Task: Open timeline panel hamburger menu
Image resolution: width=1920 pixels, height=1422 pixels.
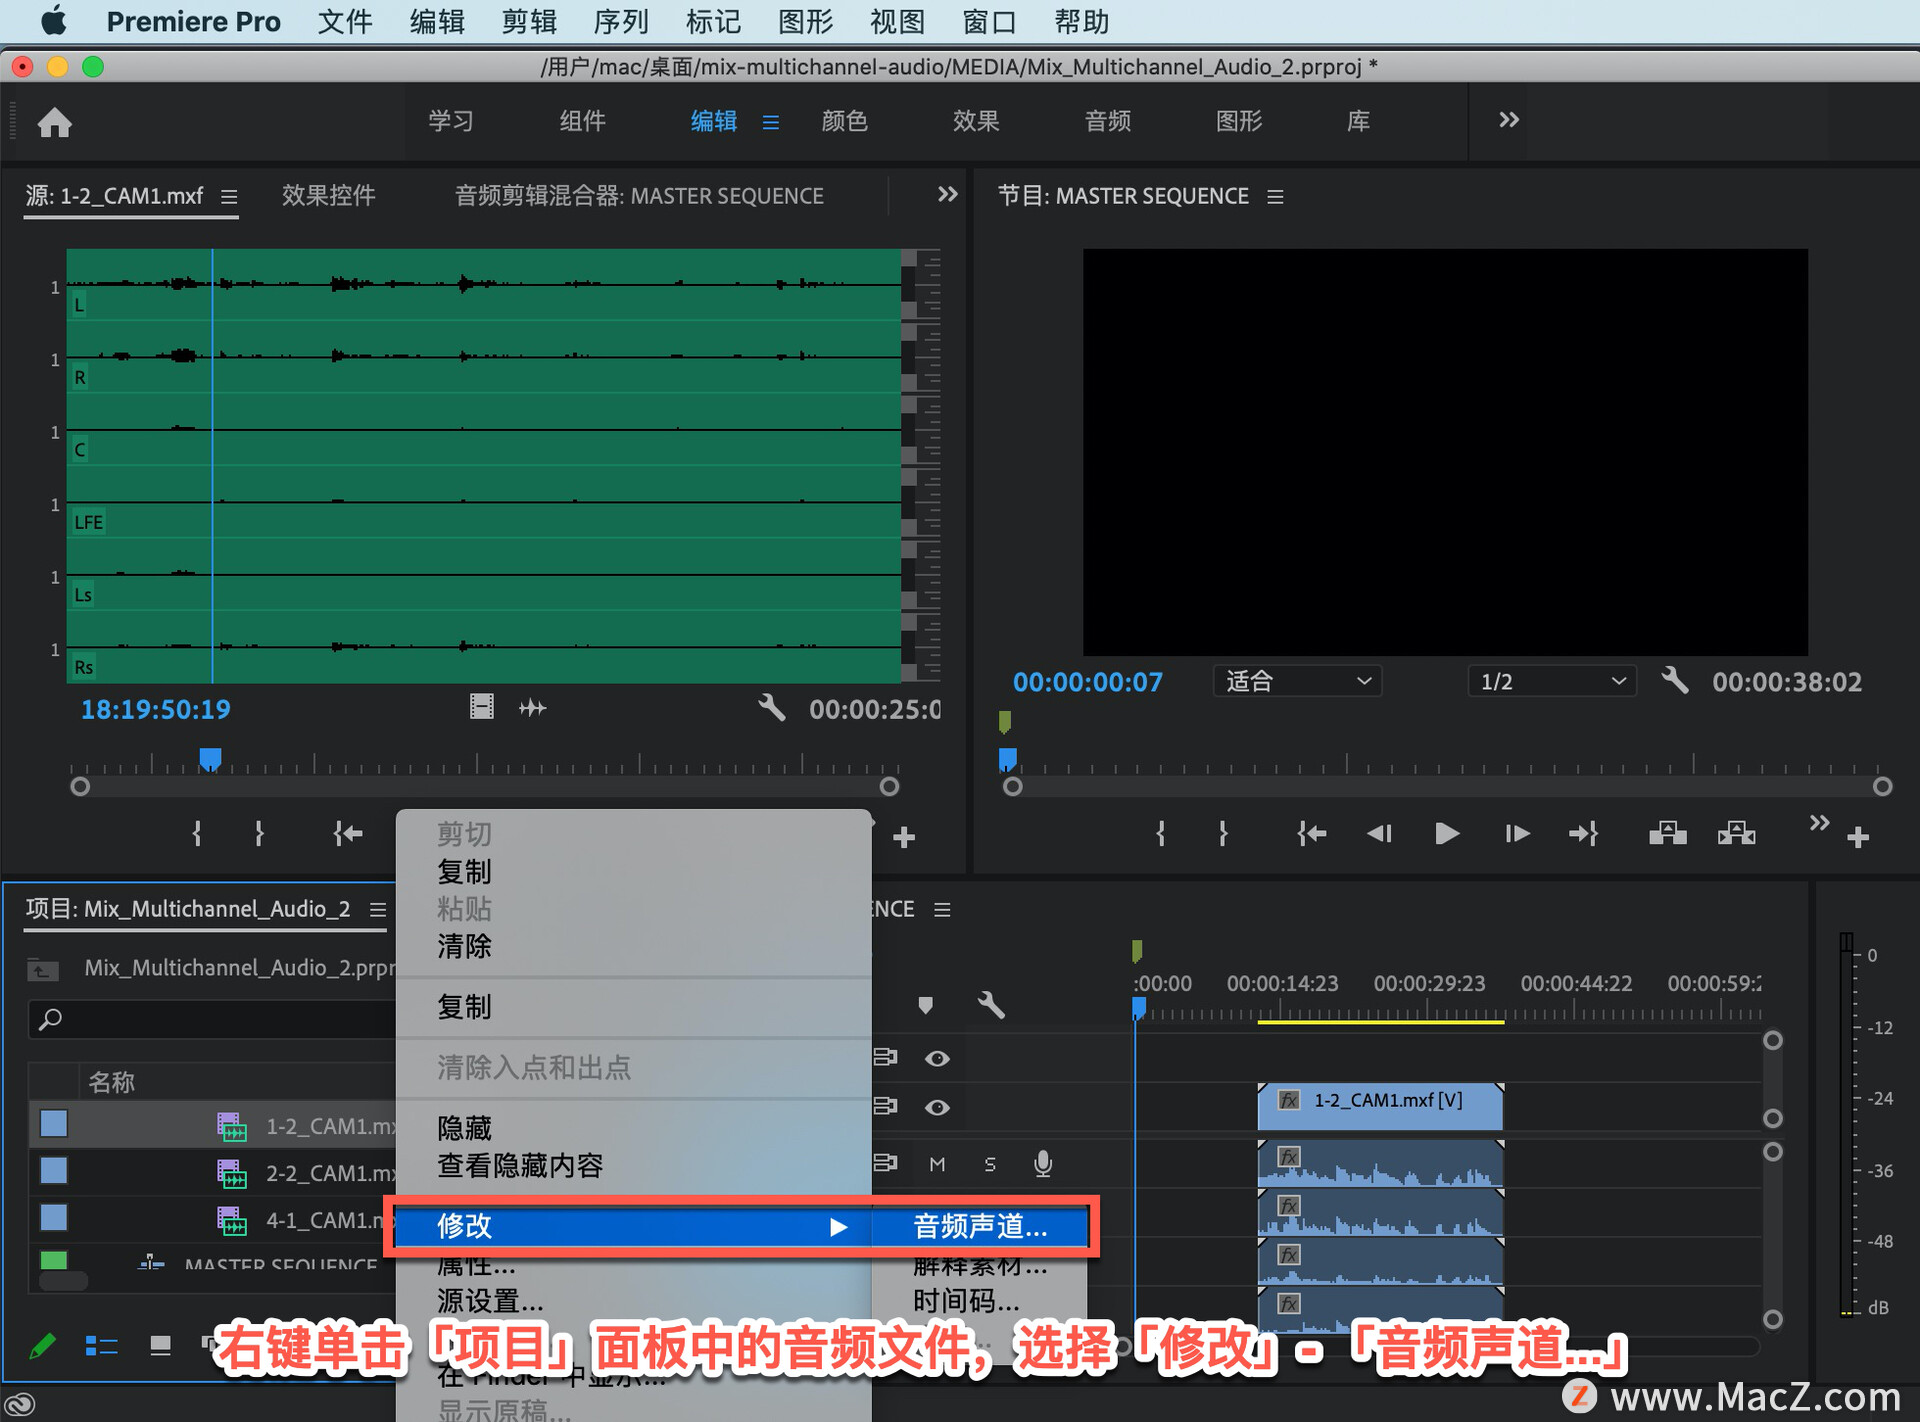Action: (x=942, y=910)
